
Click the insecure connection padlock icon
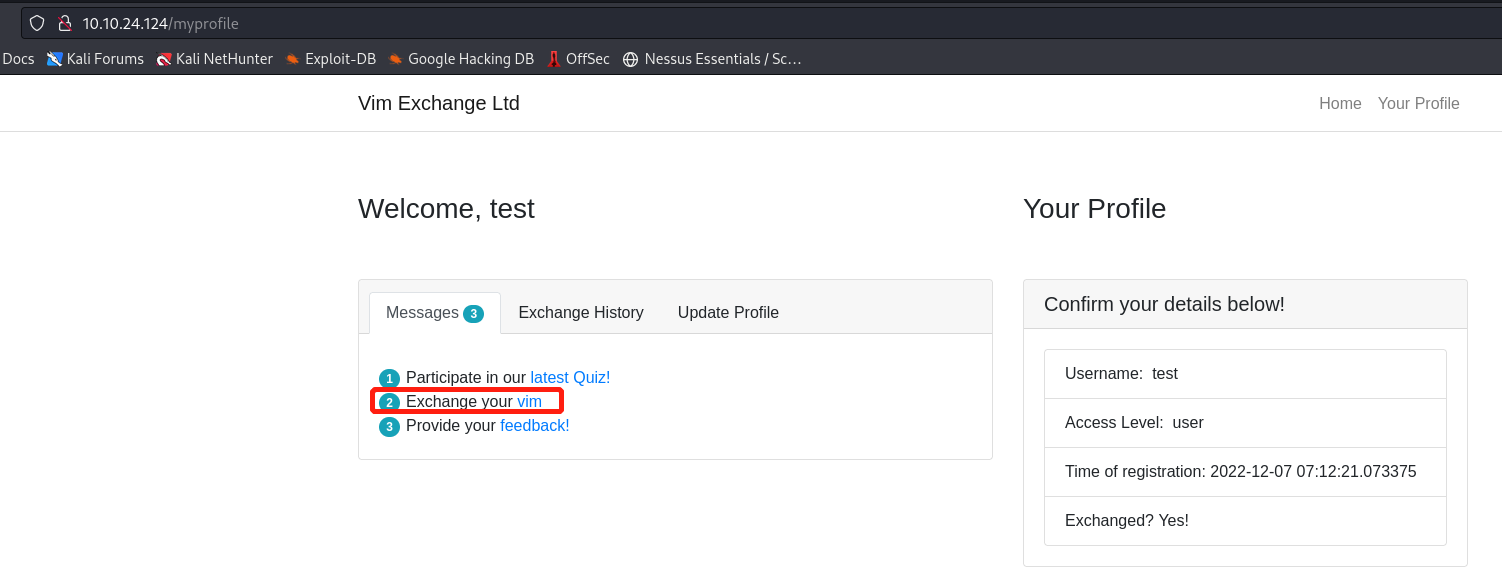pyautogui.click(x=65, y=23)
